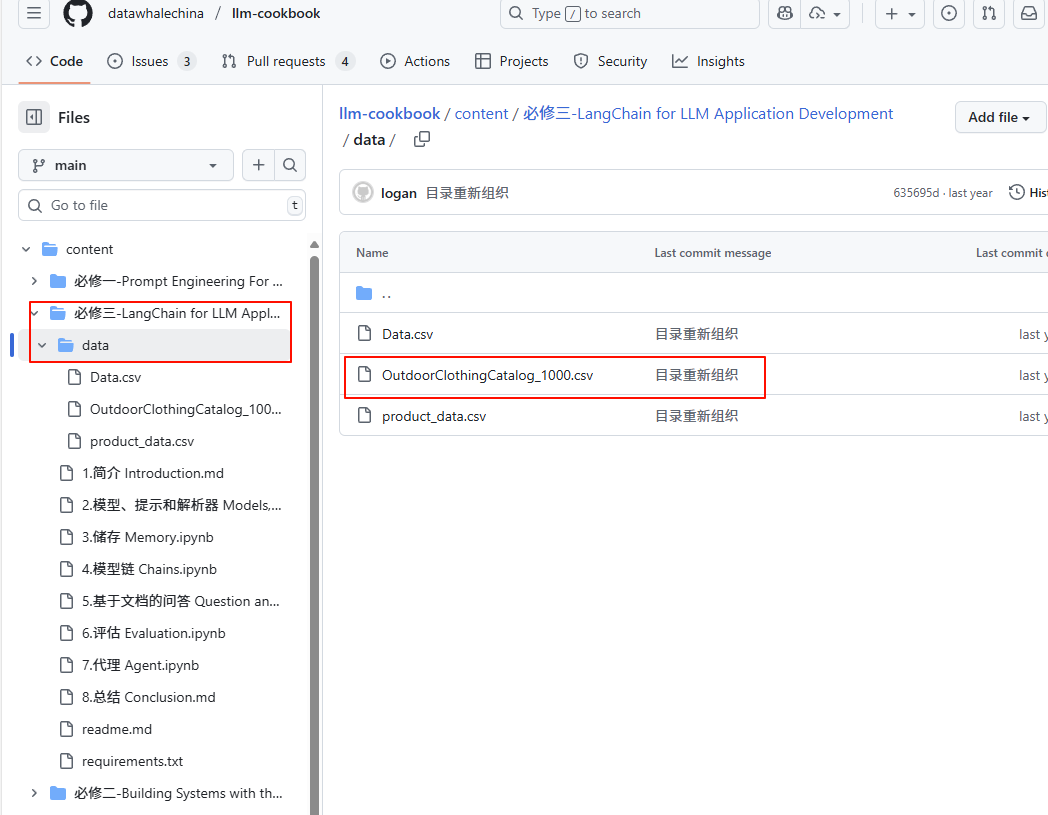The image size is (1048, 815).
Task: Select product_data.csv in sidebar tree
Action: pos(142,441)
